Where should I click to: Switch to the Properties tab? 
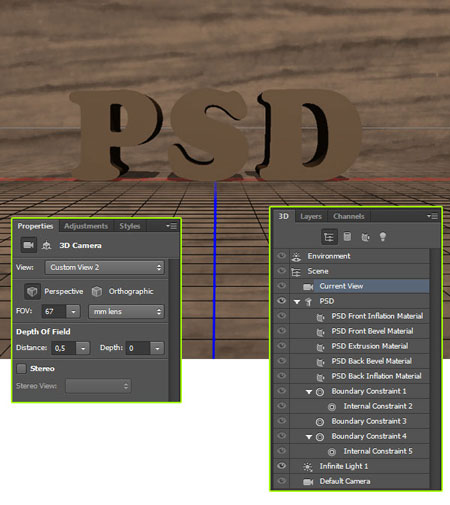pos(35,226)
